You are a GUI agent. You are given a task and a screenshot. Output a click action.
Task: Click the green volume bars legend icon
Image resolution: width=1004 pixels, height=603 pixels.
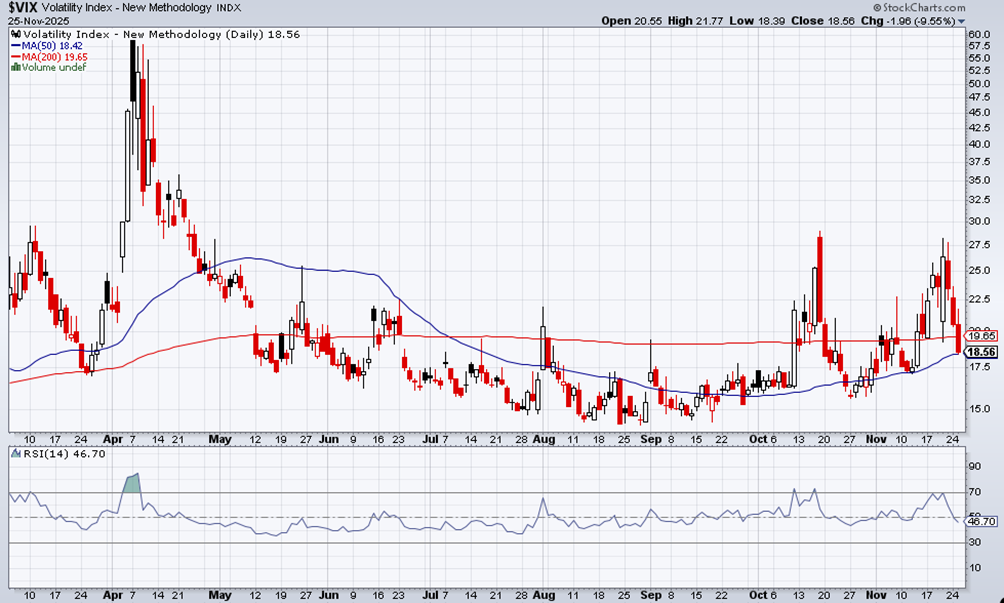[16, 67]
